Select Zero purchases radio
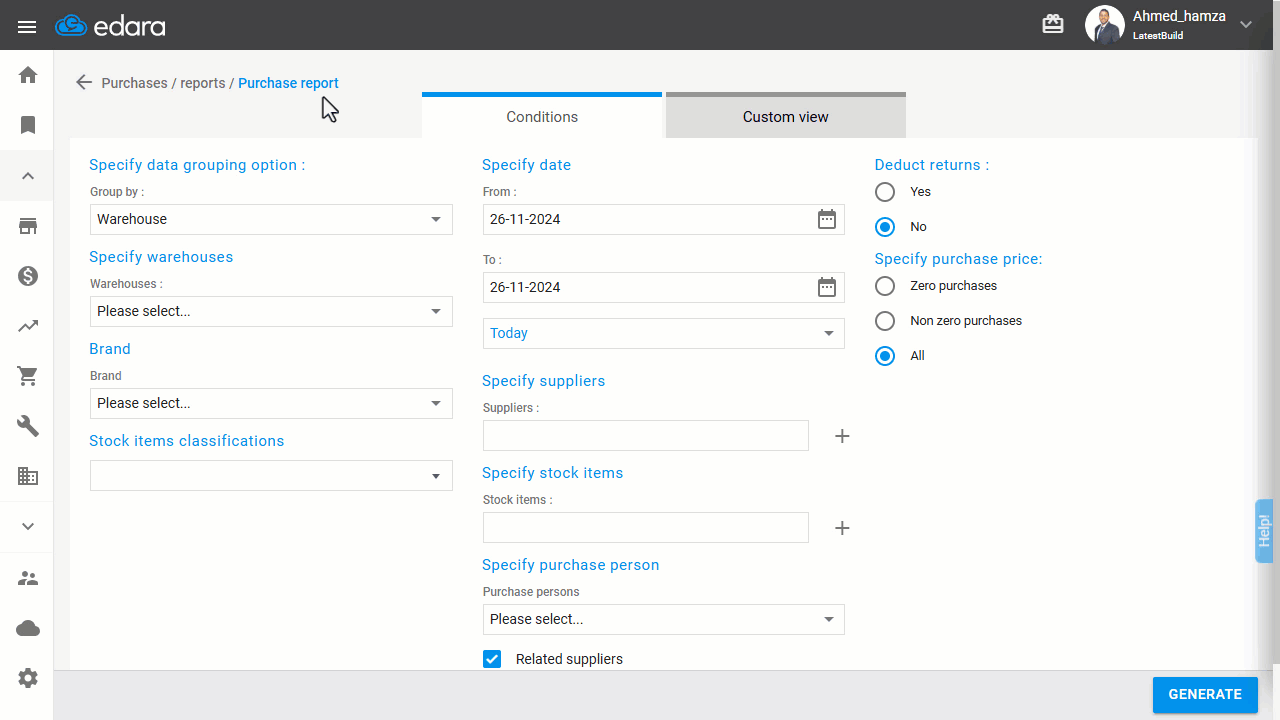The height and width of the screenshot is (720, 1280). click(885, 285)
